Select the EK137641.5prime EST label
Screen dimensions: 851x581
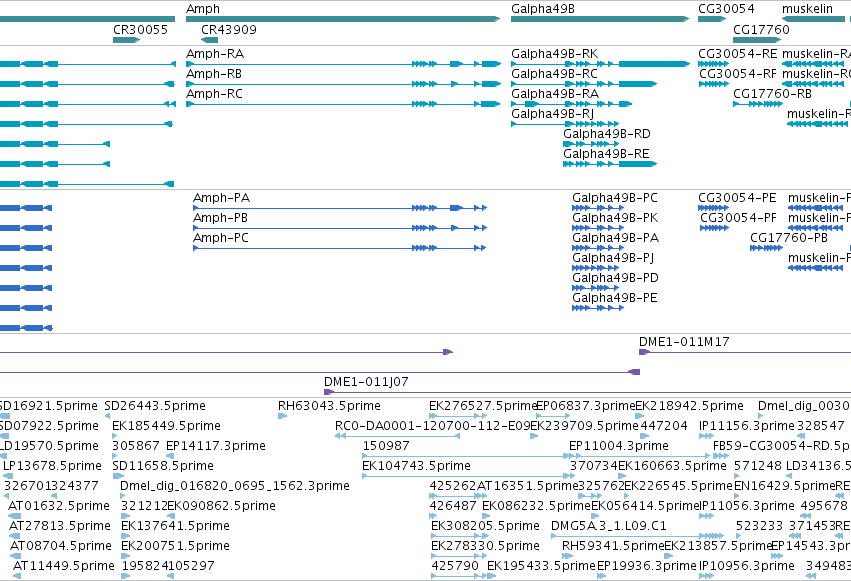click(x=175, y=527)
